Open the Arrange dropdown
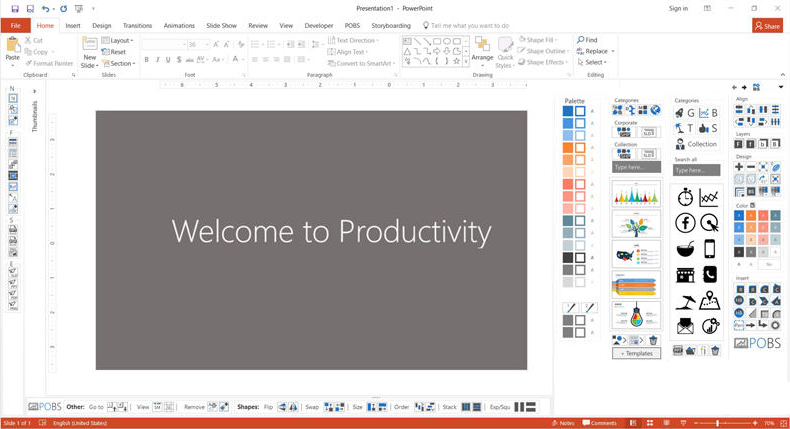790x429 pixels. [x=482, y=52]
